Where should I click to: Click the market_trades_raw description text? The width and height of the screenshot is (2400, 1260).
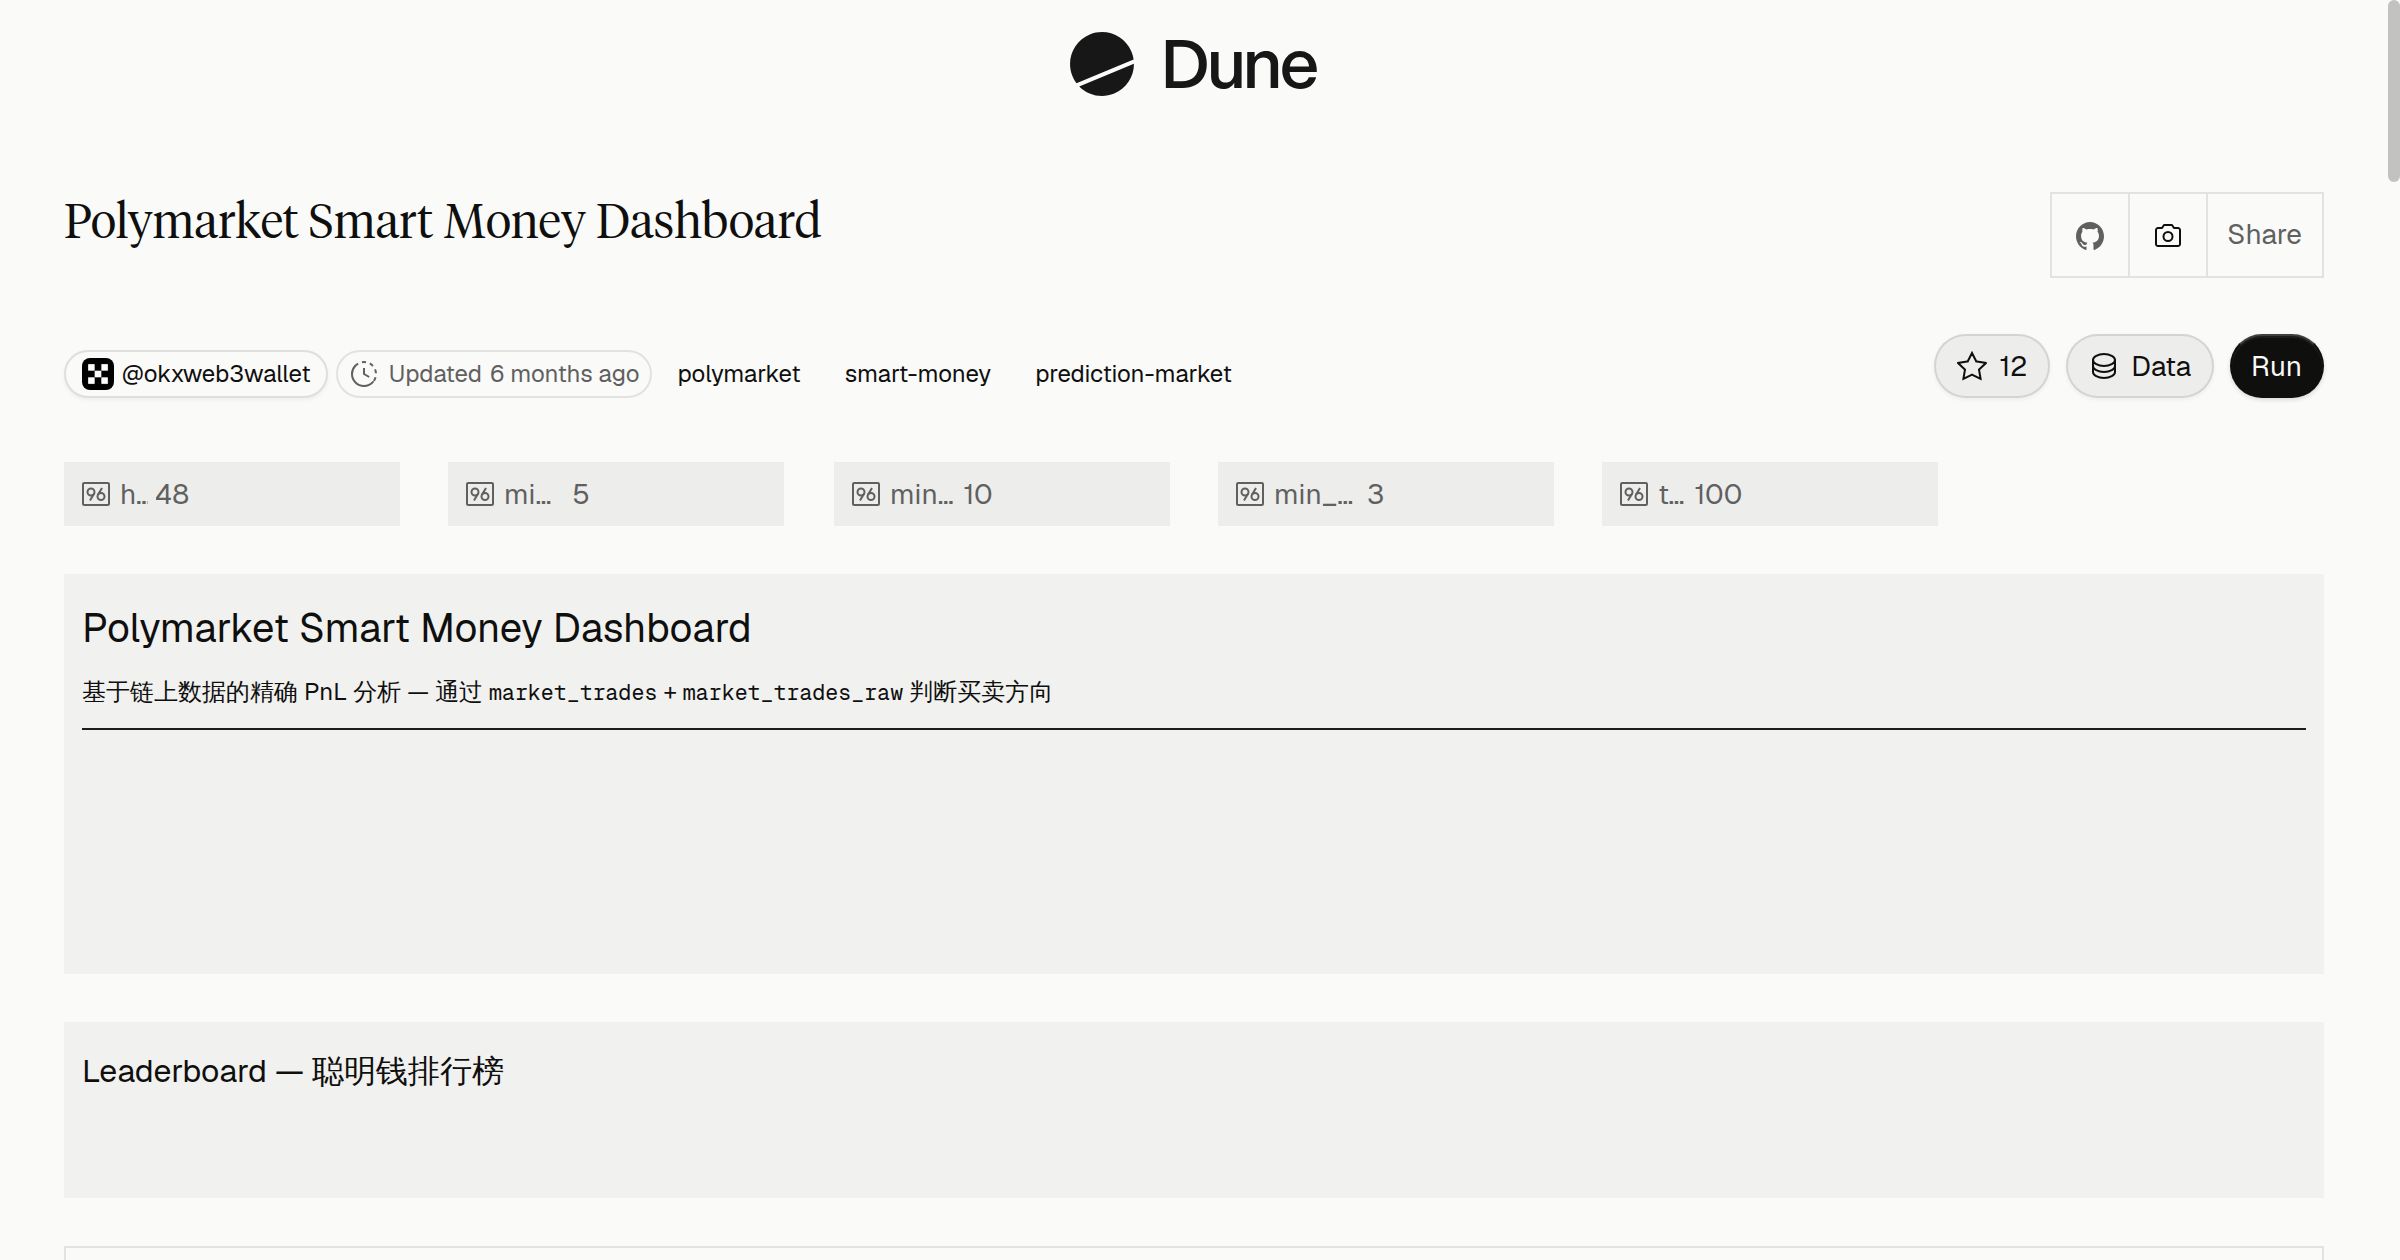click(793, 692)
